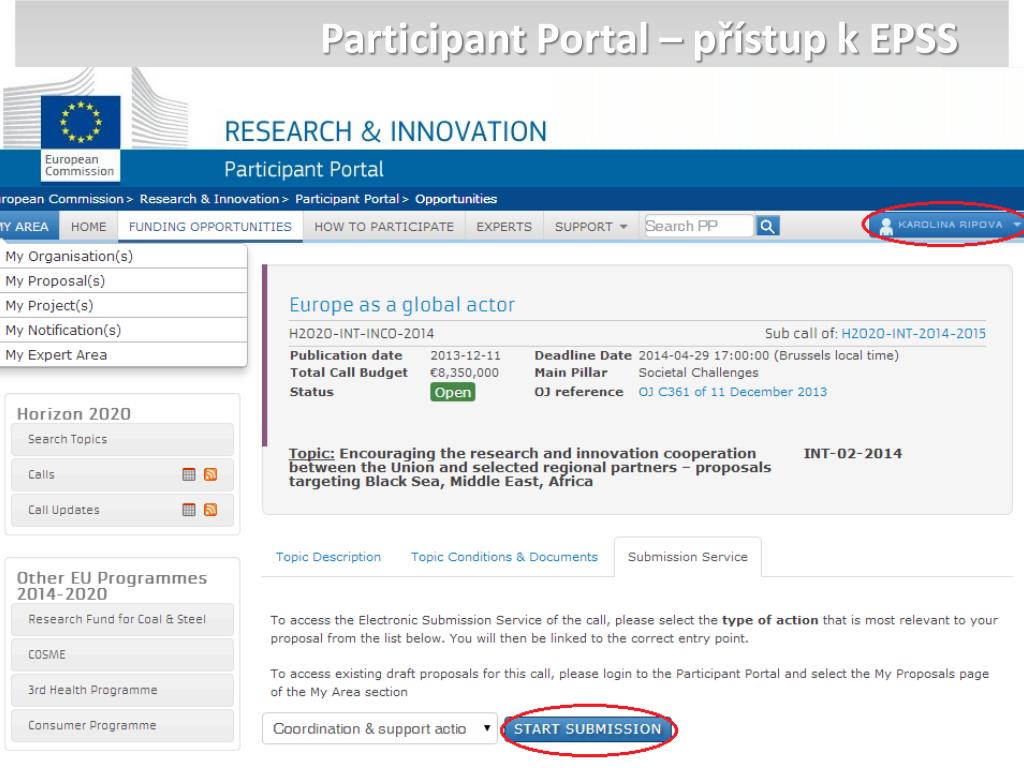Click the Europe as a global actor title
The width and height of the screenshot is (1024, 768).
pos(402,304)
